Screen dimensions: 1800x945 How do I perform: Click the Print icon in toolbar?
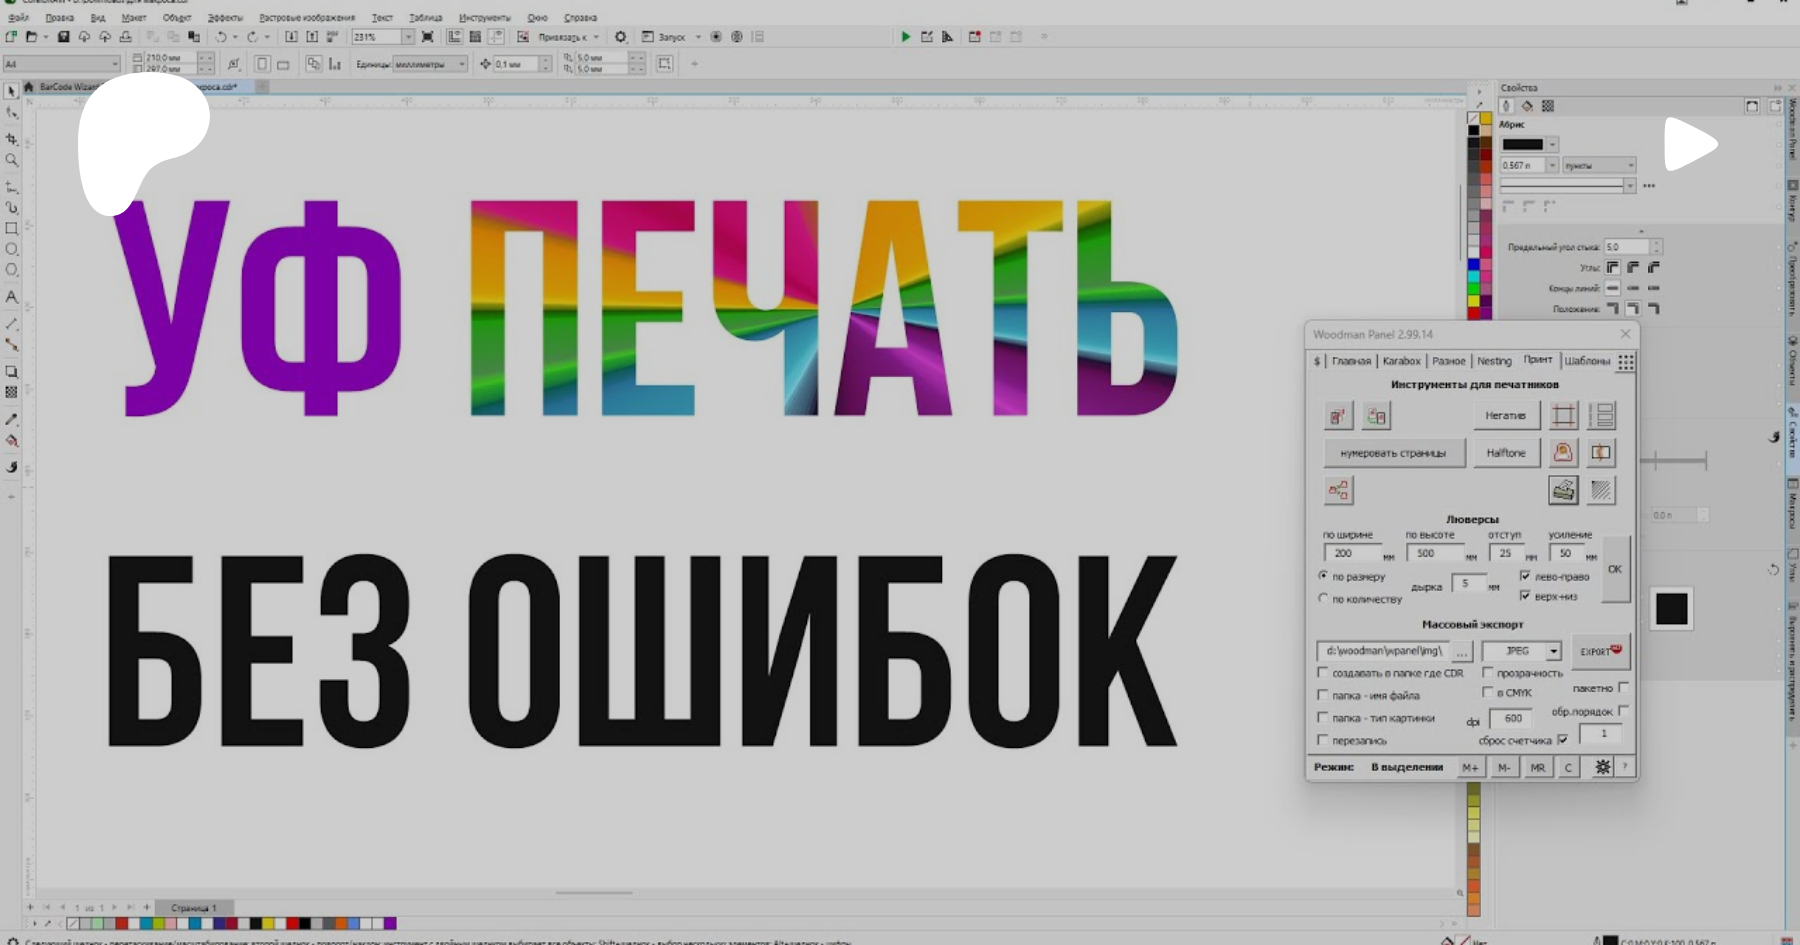pyautogui.click(x=125, y=37)
